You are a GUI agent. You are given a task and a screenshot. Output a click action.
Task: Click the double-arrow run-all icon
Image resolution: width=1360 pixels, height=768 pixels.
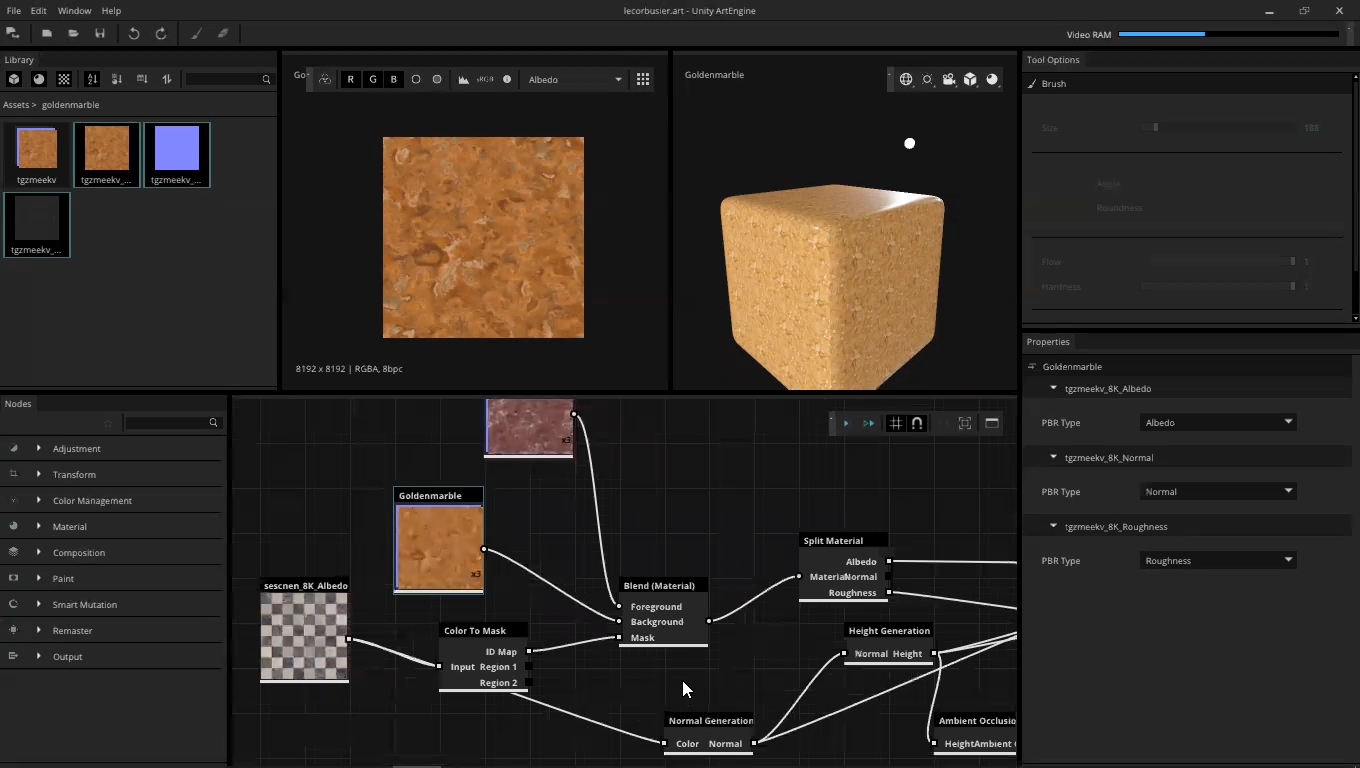pyautogui.click(x=869, y=423)
